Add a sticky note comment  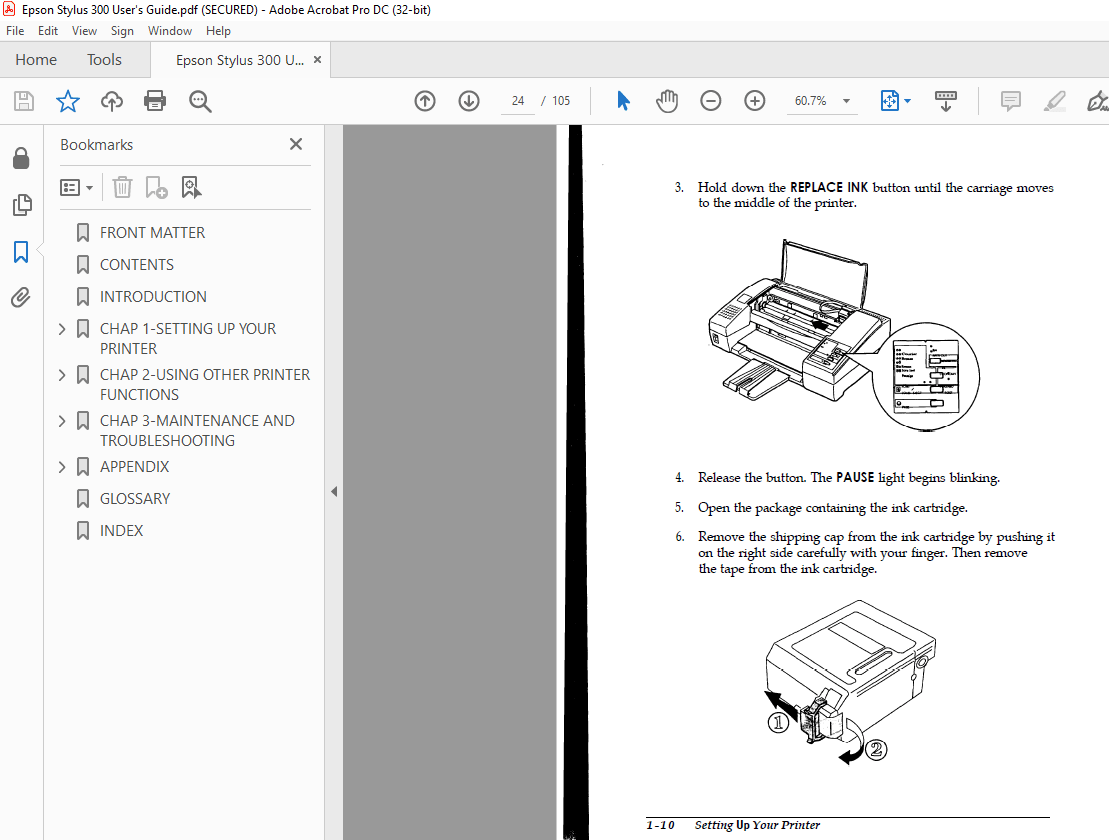pyautogui.click(x=1010, y=101)
